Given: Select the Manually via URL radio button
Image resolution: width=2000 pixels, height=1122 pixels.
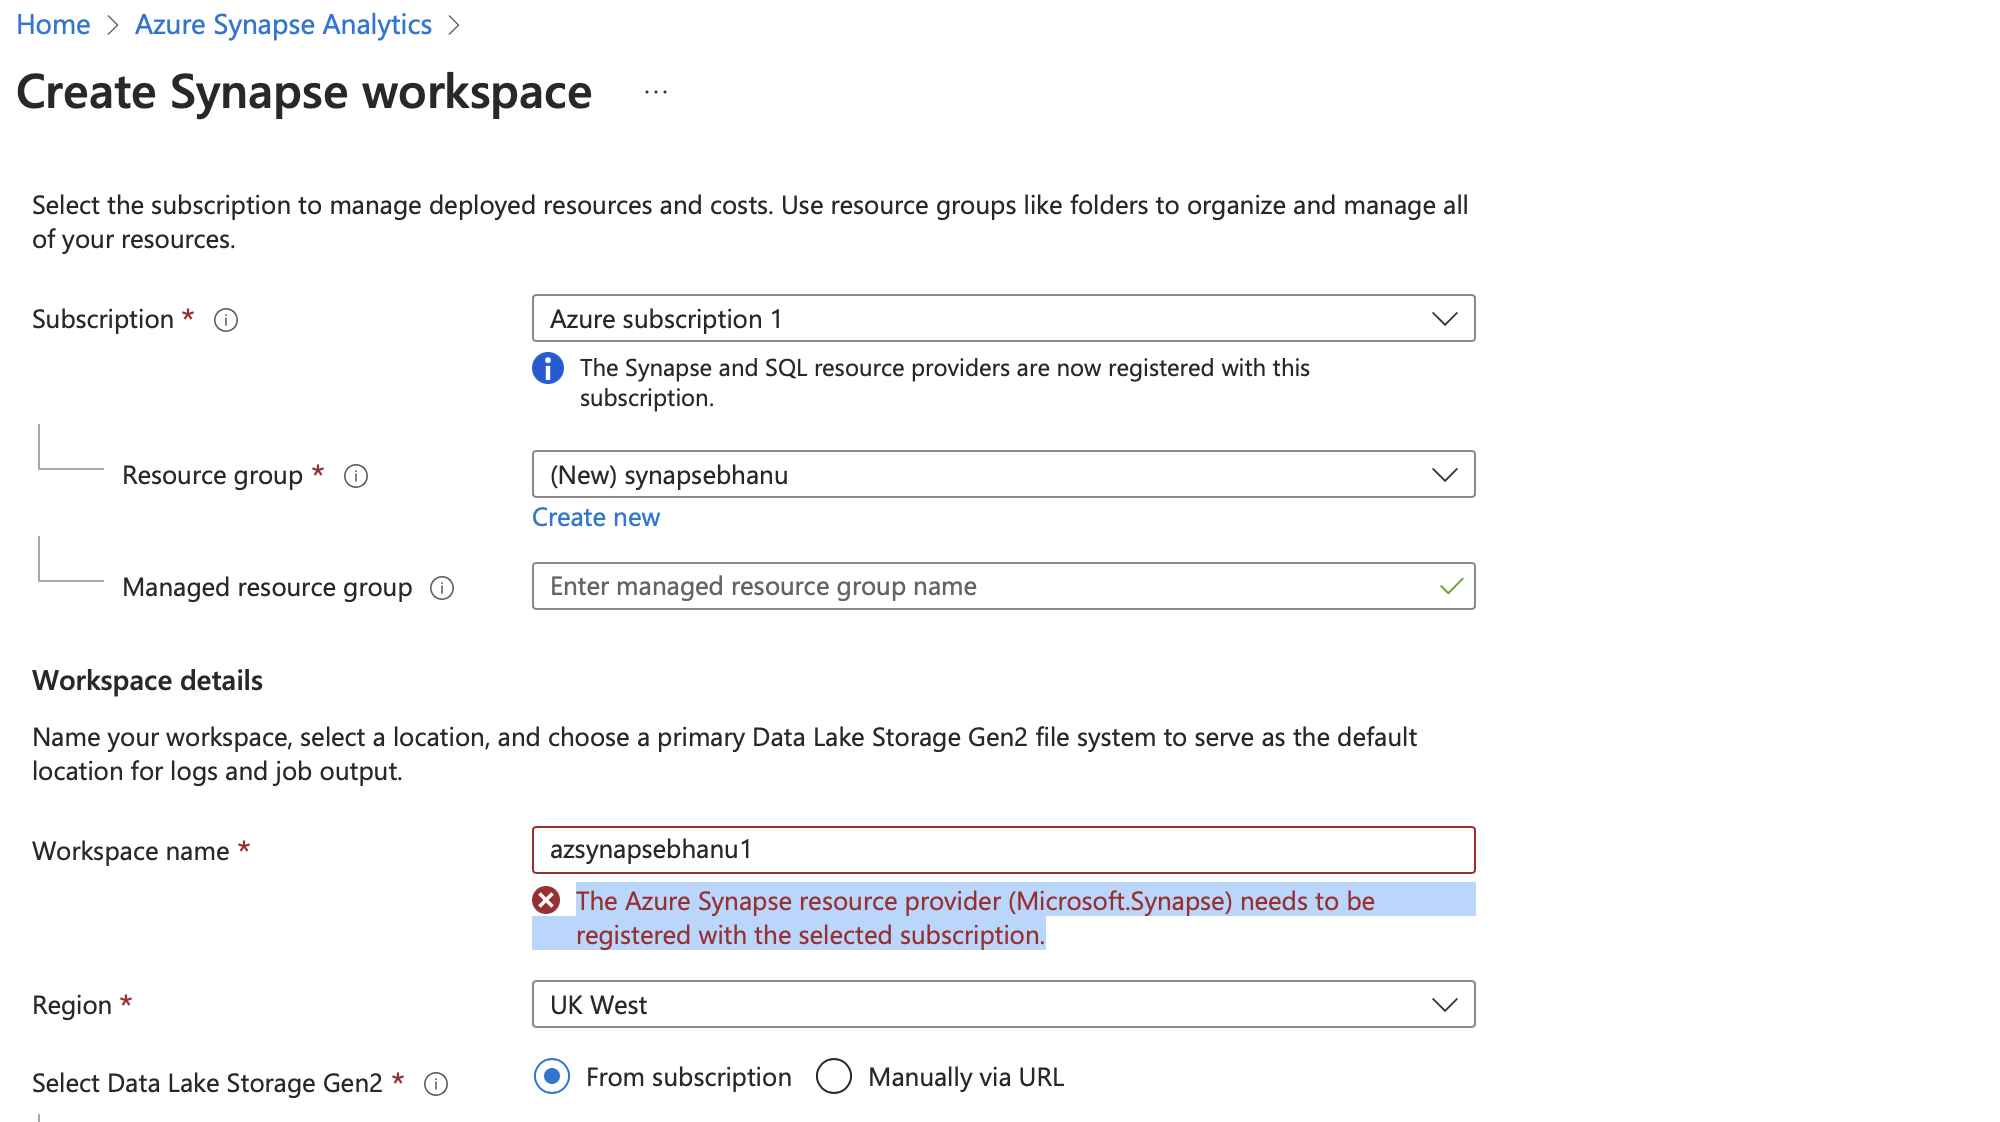Looking at the screenshot, I should [x=834, y=1077].
